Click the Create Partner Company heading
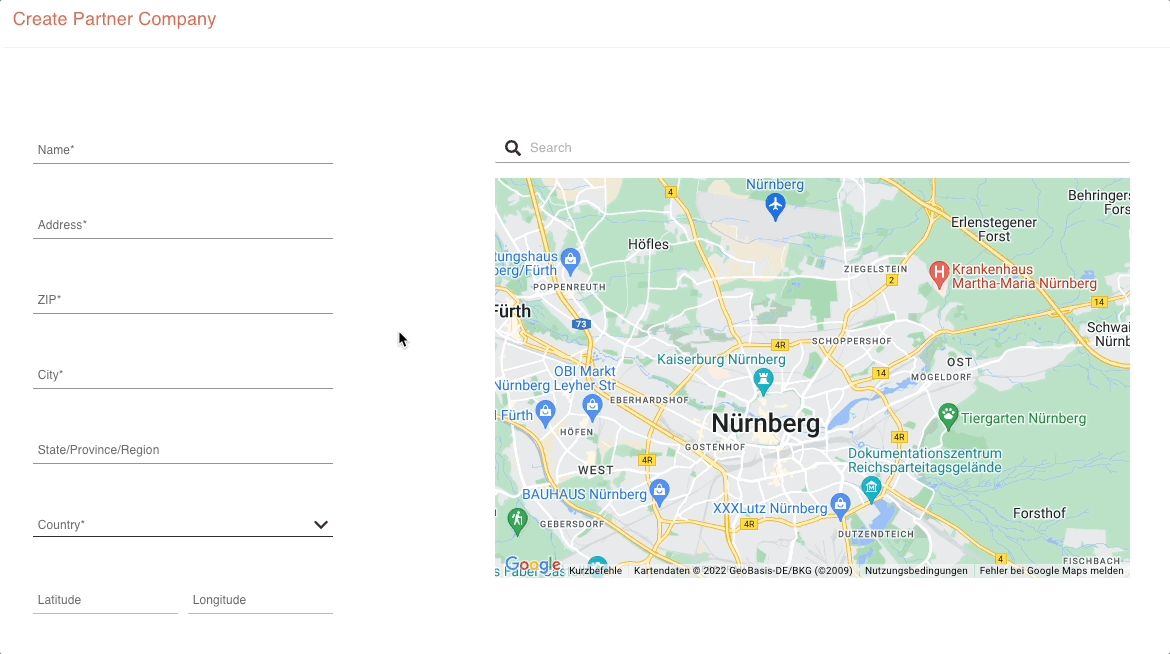 (x=114, y=19)
